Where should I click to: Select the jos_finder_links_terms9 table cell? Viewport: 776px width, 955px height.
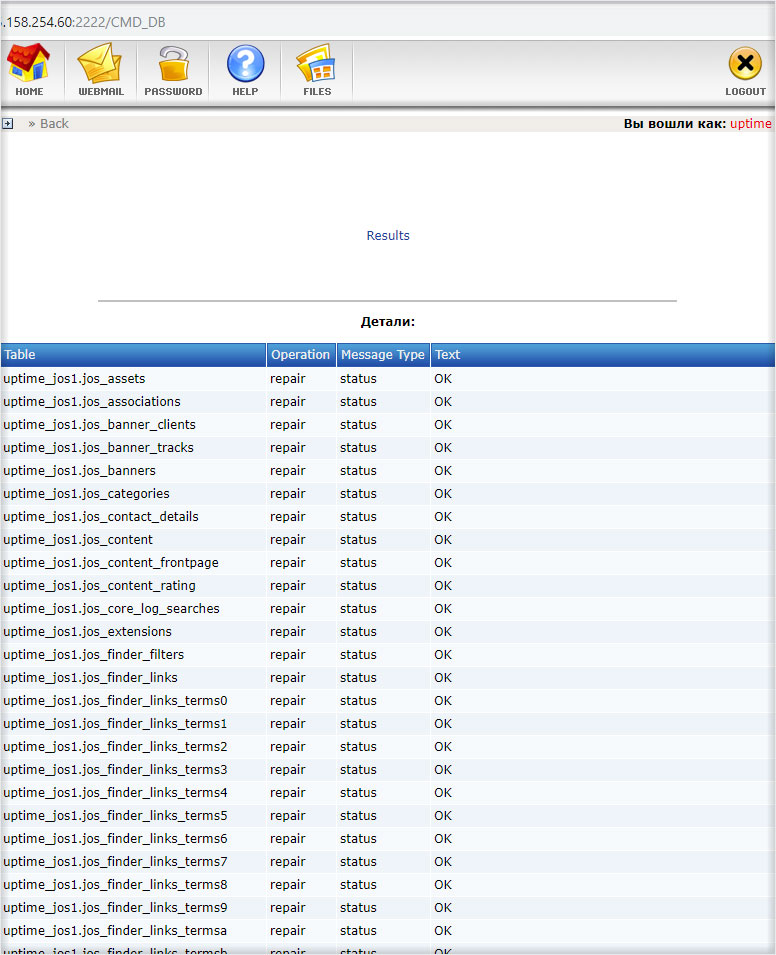(133, 908)
